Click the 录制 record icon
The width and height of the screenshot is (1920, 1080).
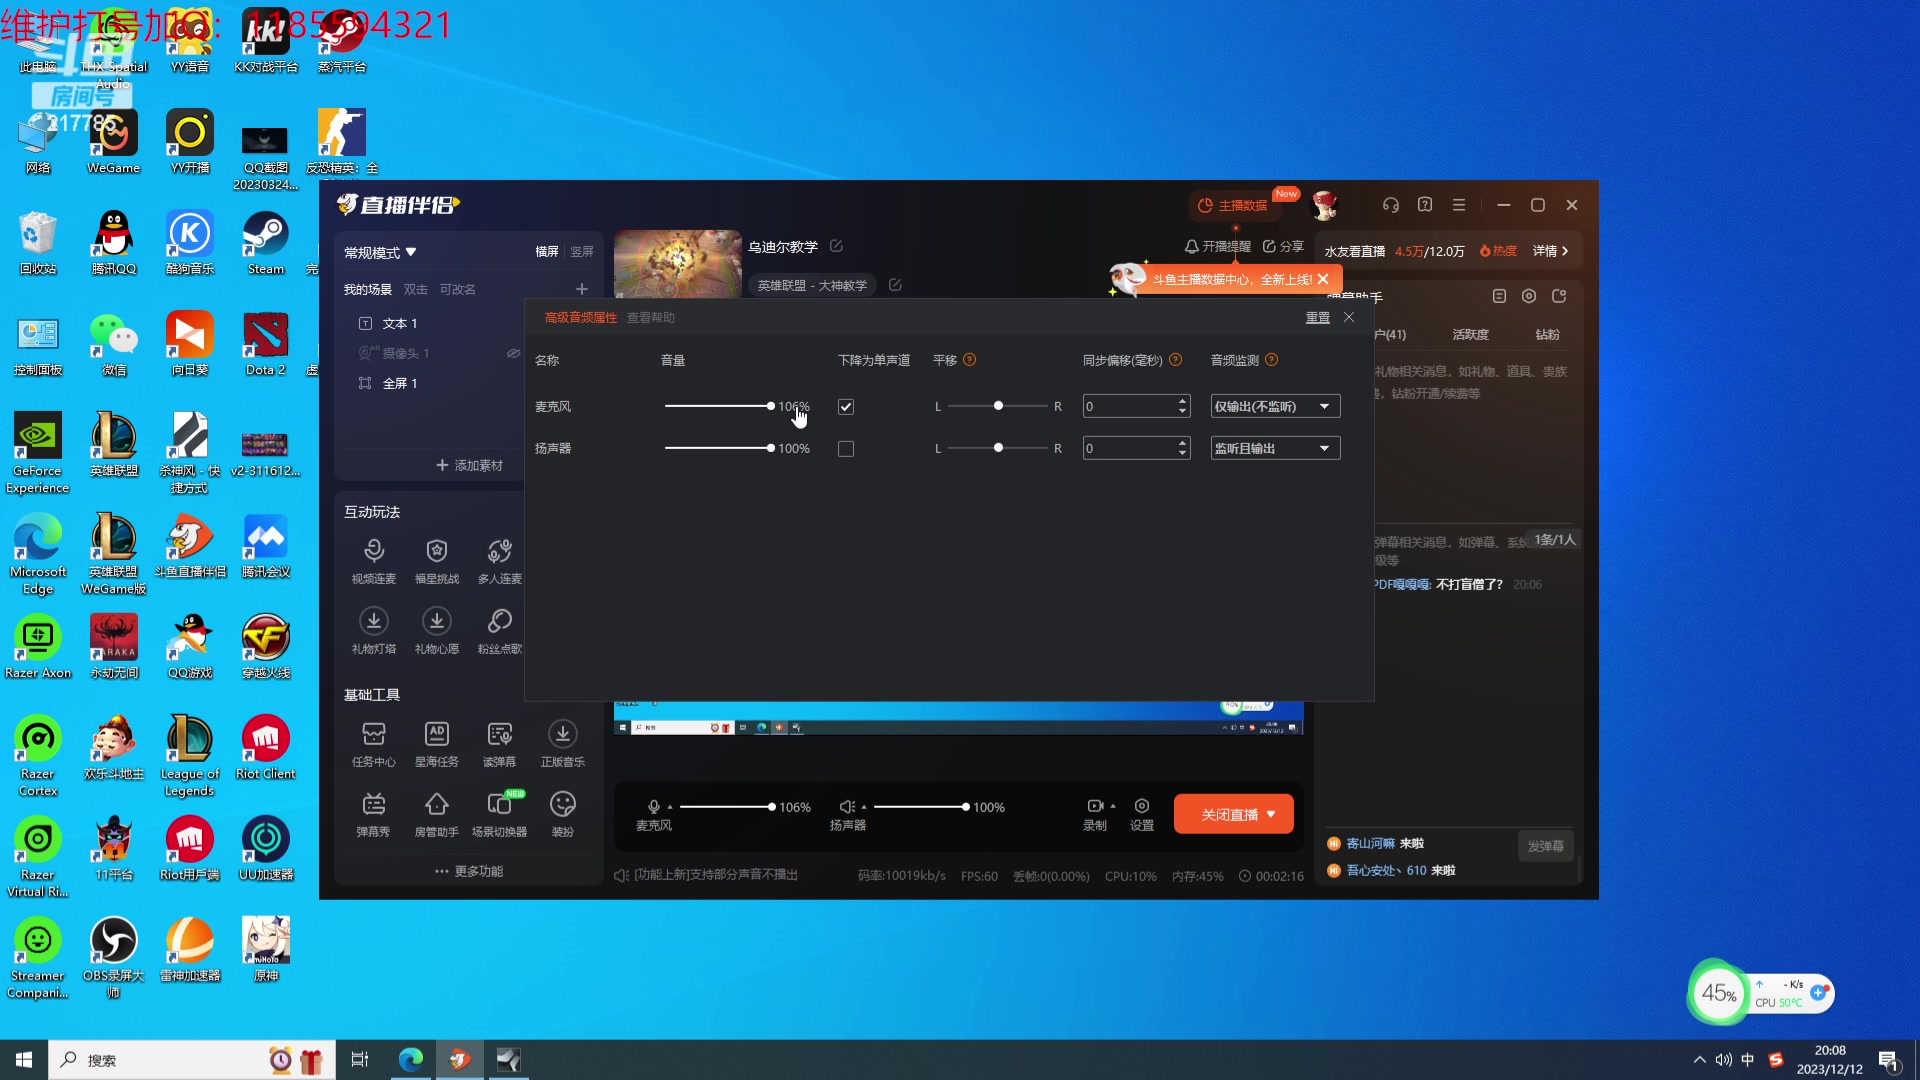[x=1095, y=807]
